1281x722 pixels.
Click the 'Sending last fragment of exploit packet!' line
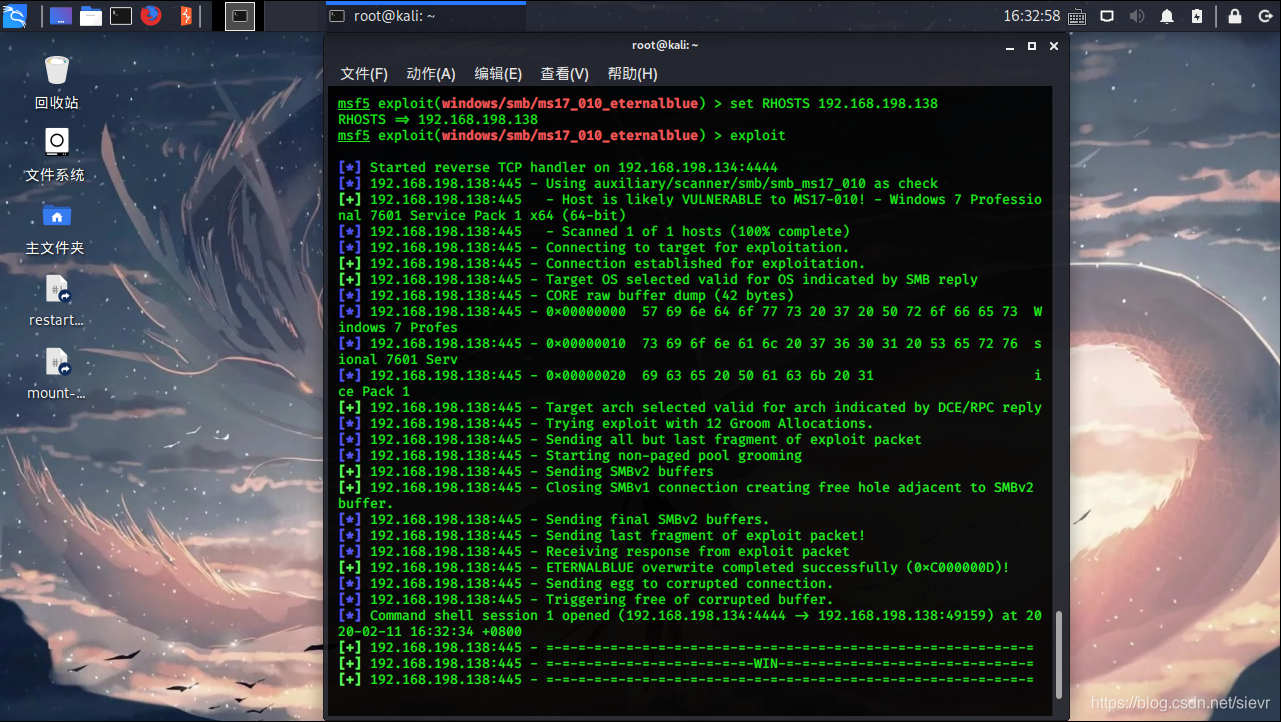coord(602,536)
